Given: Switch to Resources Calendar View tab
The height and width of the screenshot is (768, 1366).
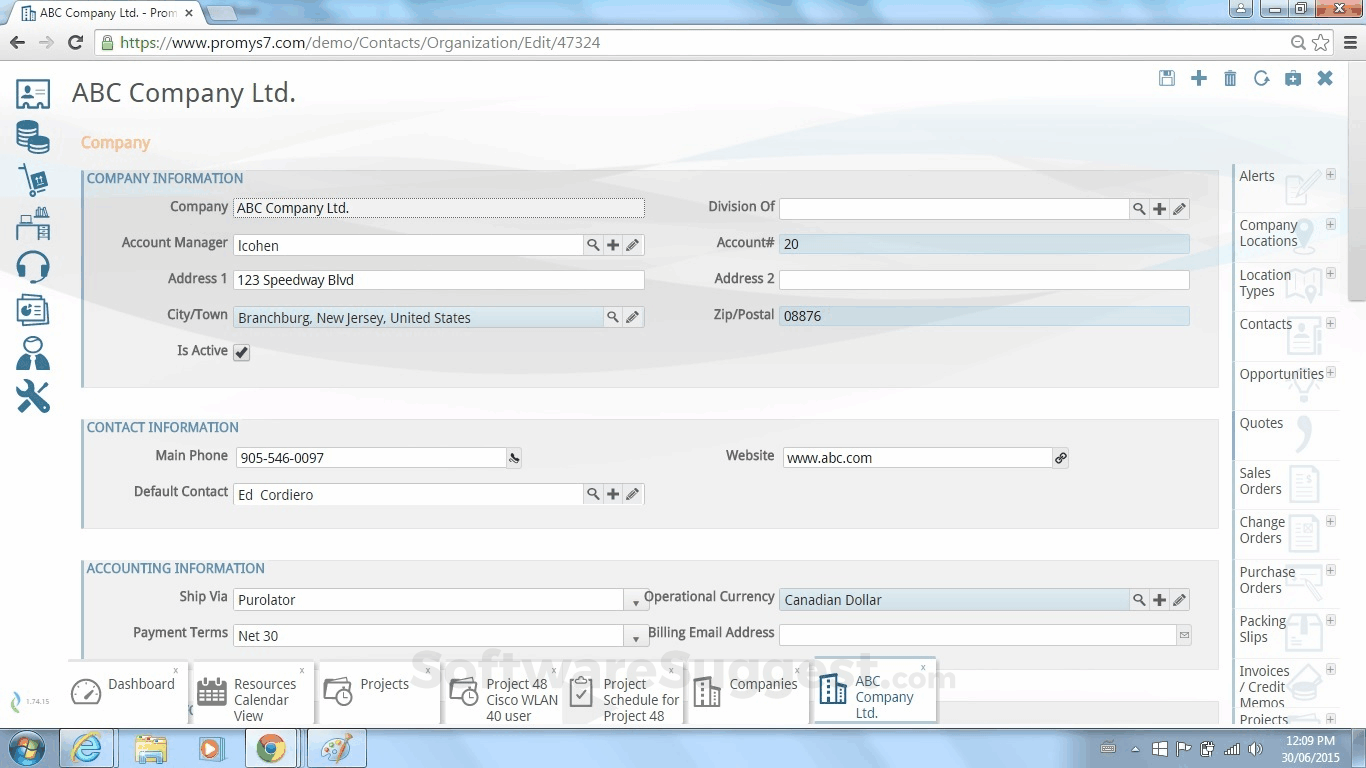Looking at the screenshot, I should [252, 692].
